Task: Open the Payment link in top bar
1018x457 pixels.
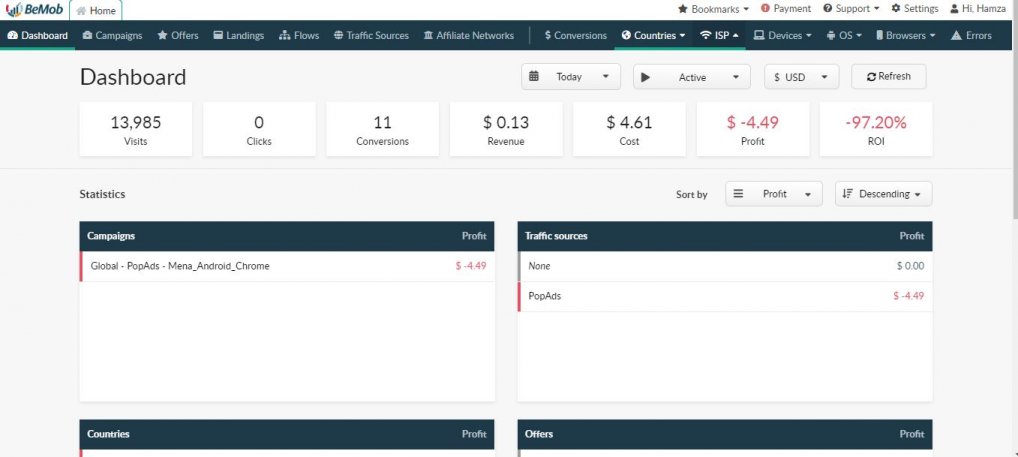Action: [x=786, y=9]
